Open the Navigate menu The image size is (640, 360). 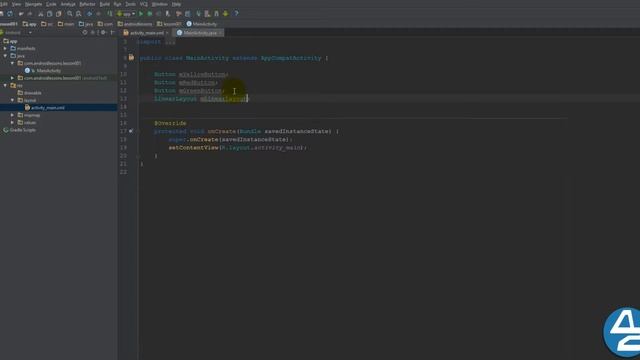(x=33, y=4)
